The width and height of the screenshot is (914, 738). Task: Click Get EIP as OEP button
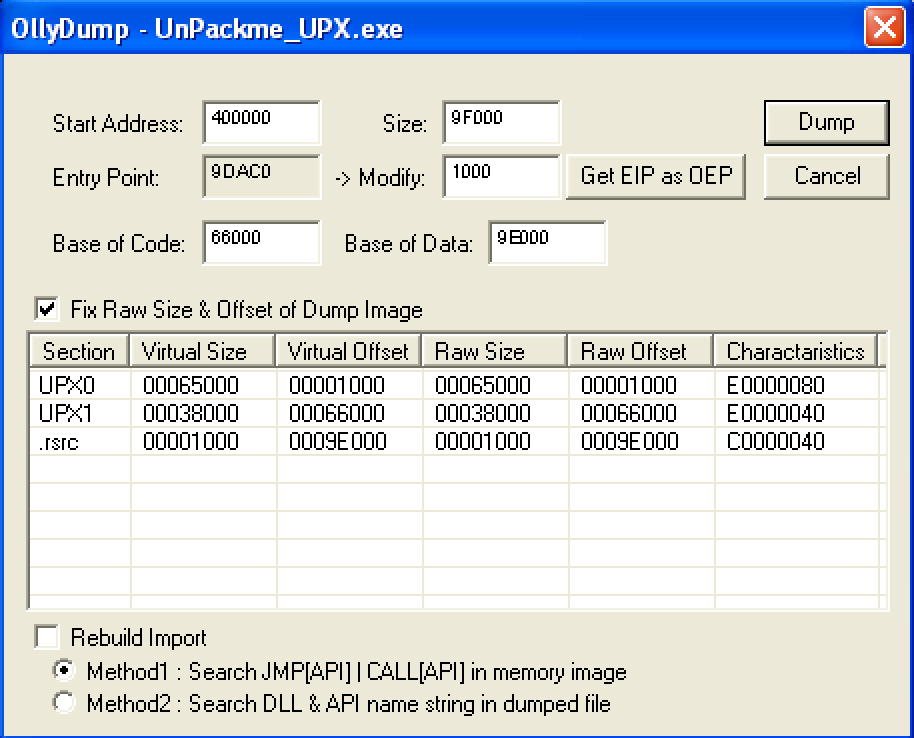[x=656, y=176]
